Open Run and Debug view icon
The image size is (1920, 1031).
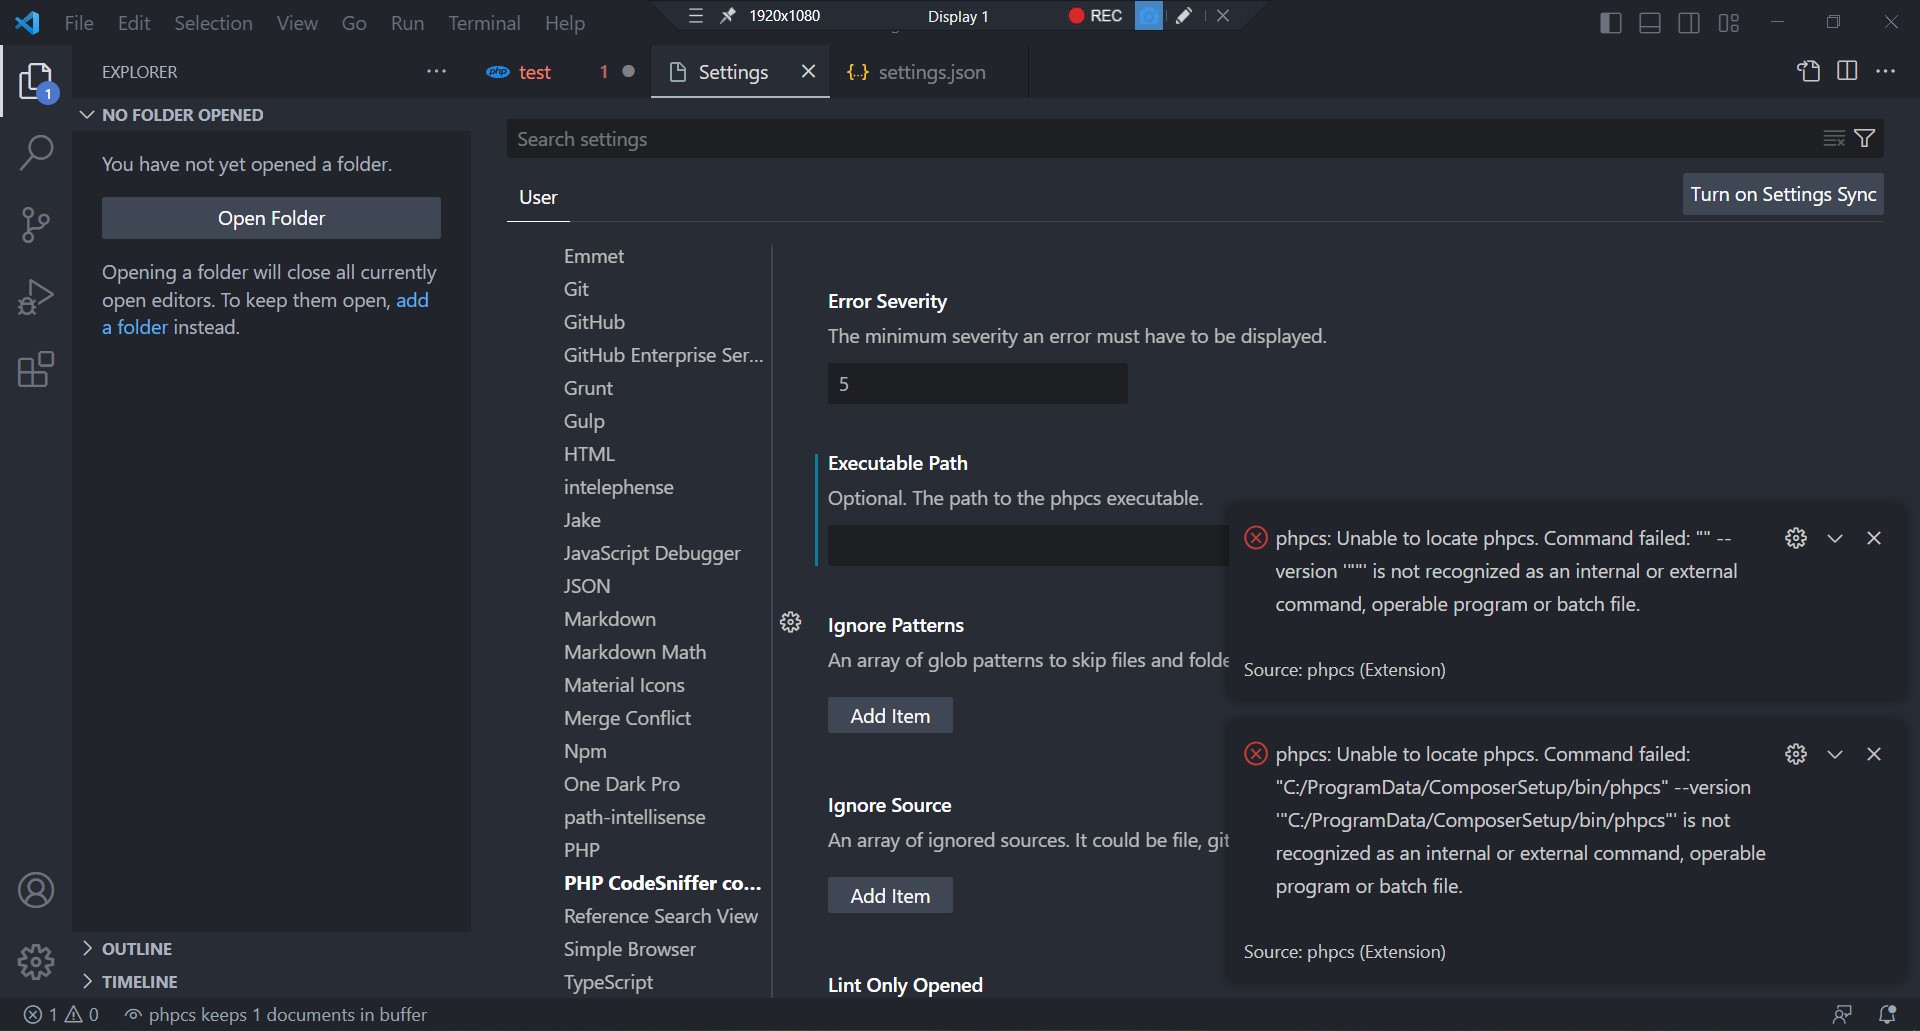coord(36,297)
